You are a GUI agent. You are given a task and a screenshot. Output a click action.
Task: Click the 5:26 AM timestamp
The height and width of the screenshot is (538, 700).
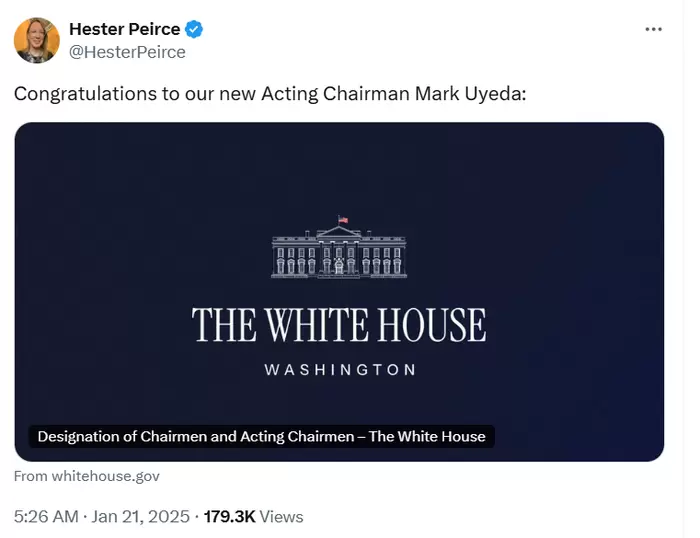pyautogui.click(x=45, y=517)
